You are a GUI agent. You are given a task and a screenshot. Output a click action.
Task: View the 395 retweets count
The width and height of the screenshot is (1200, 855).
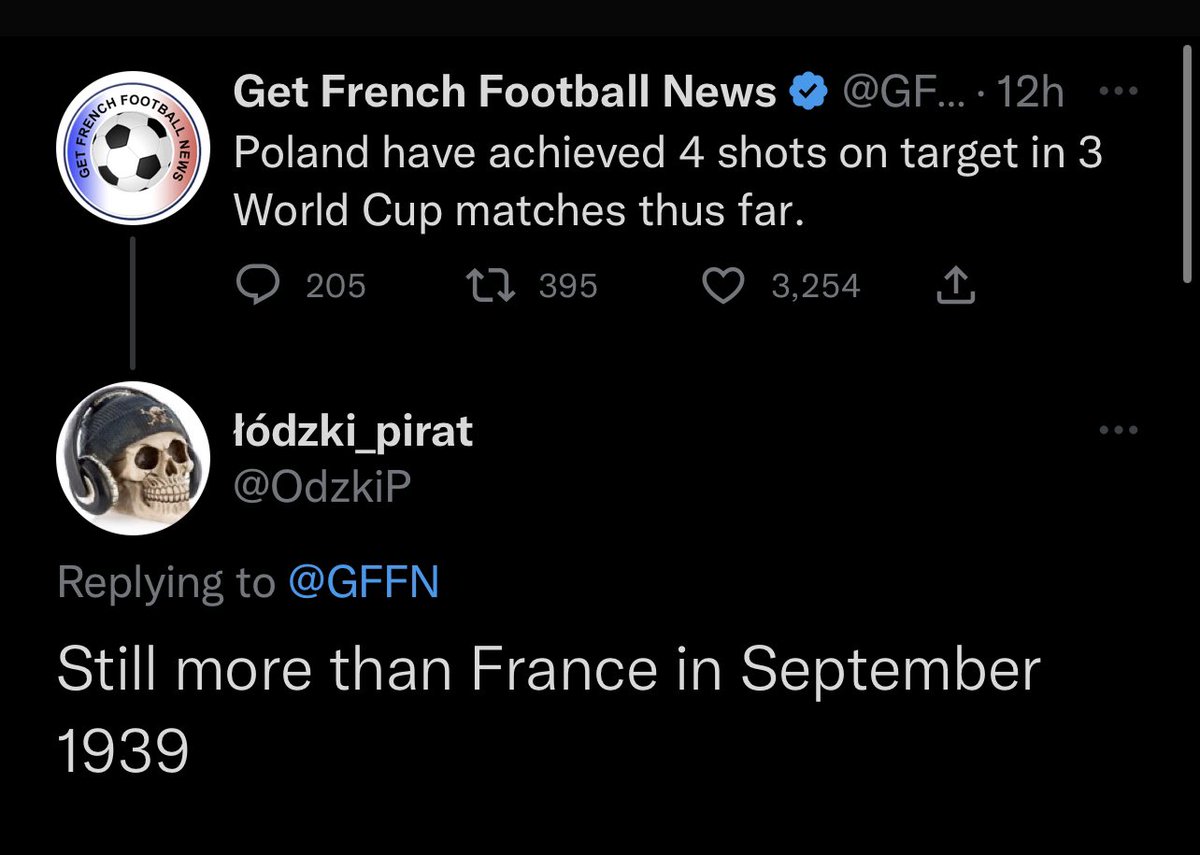click(568, 287)
